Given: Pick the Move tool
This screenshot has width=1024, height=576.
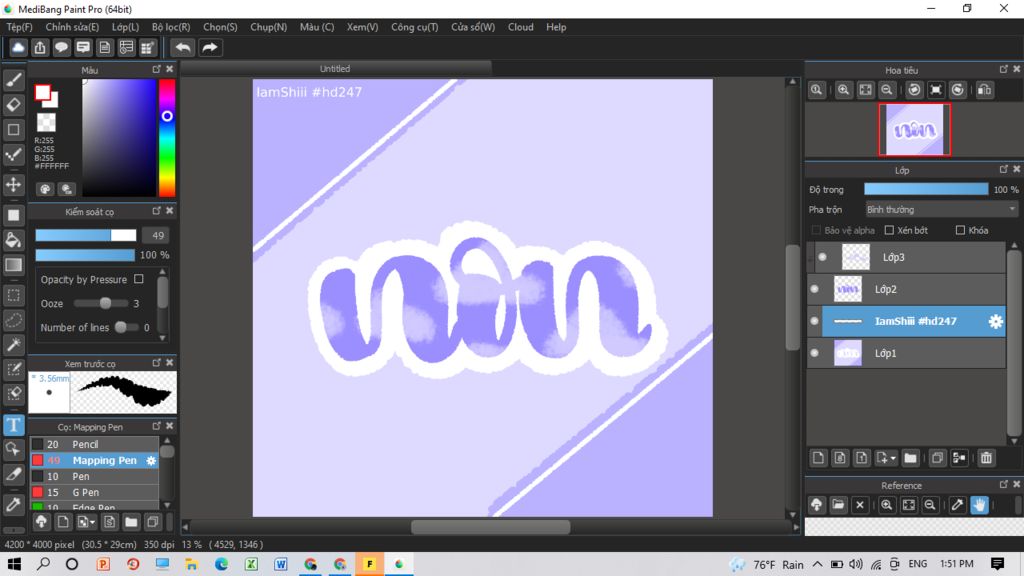Looking at the screenshot, I should [x=14, y=185].
